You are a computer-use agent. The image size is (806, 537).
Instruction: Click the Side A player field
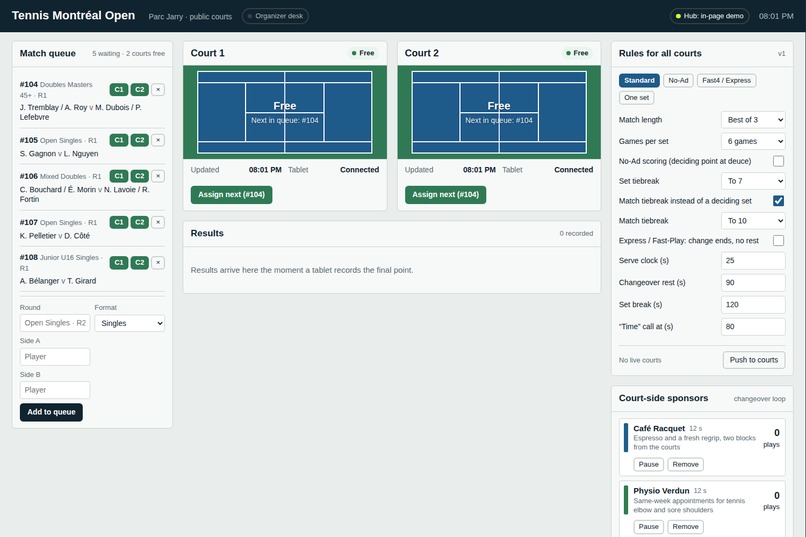click(x=55, y=357)
